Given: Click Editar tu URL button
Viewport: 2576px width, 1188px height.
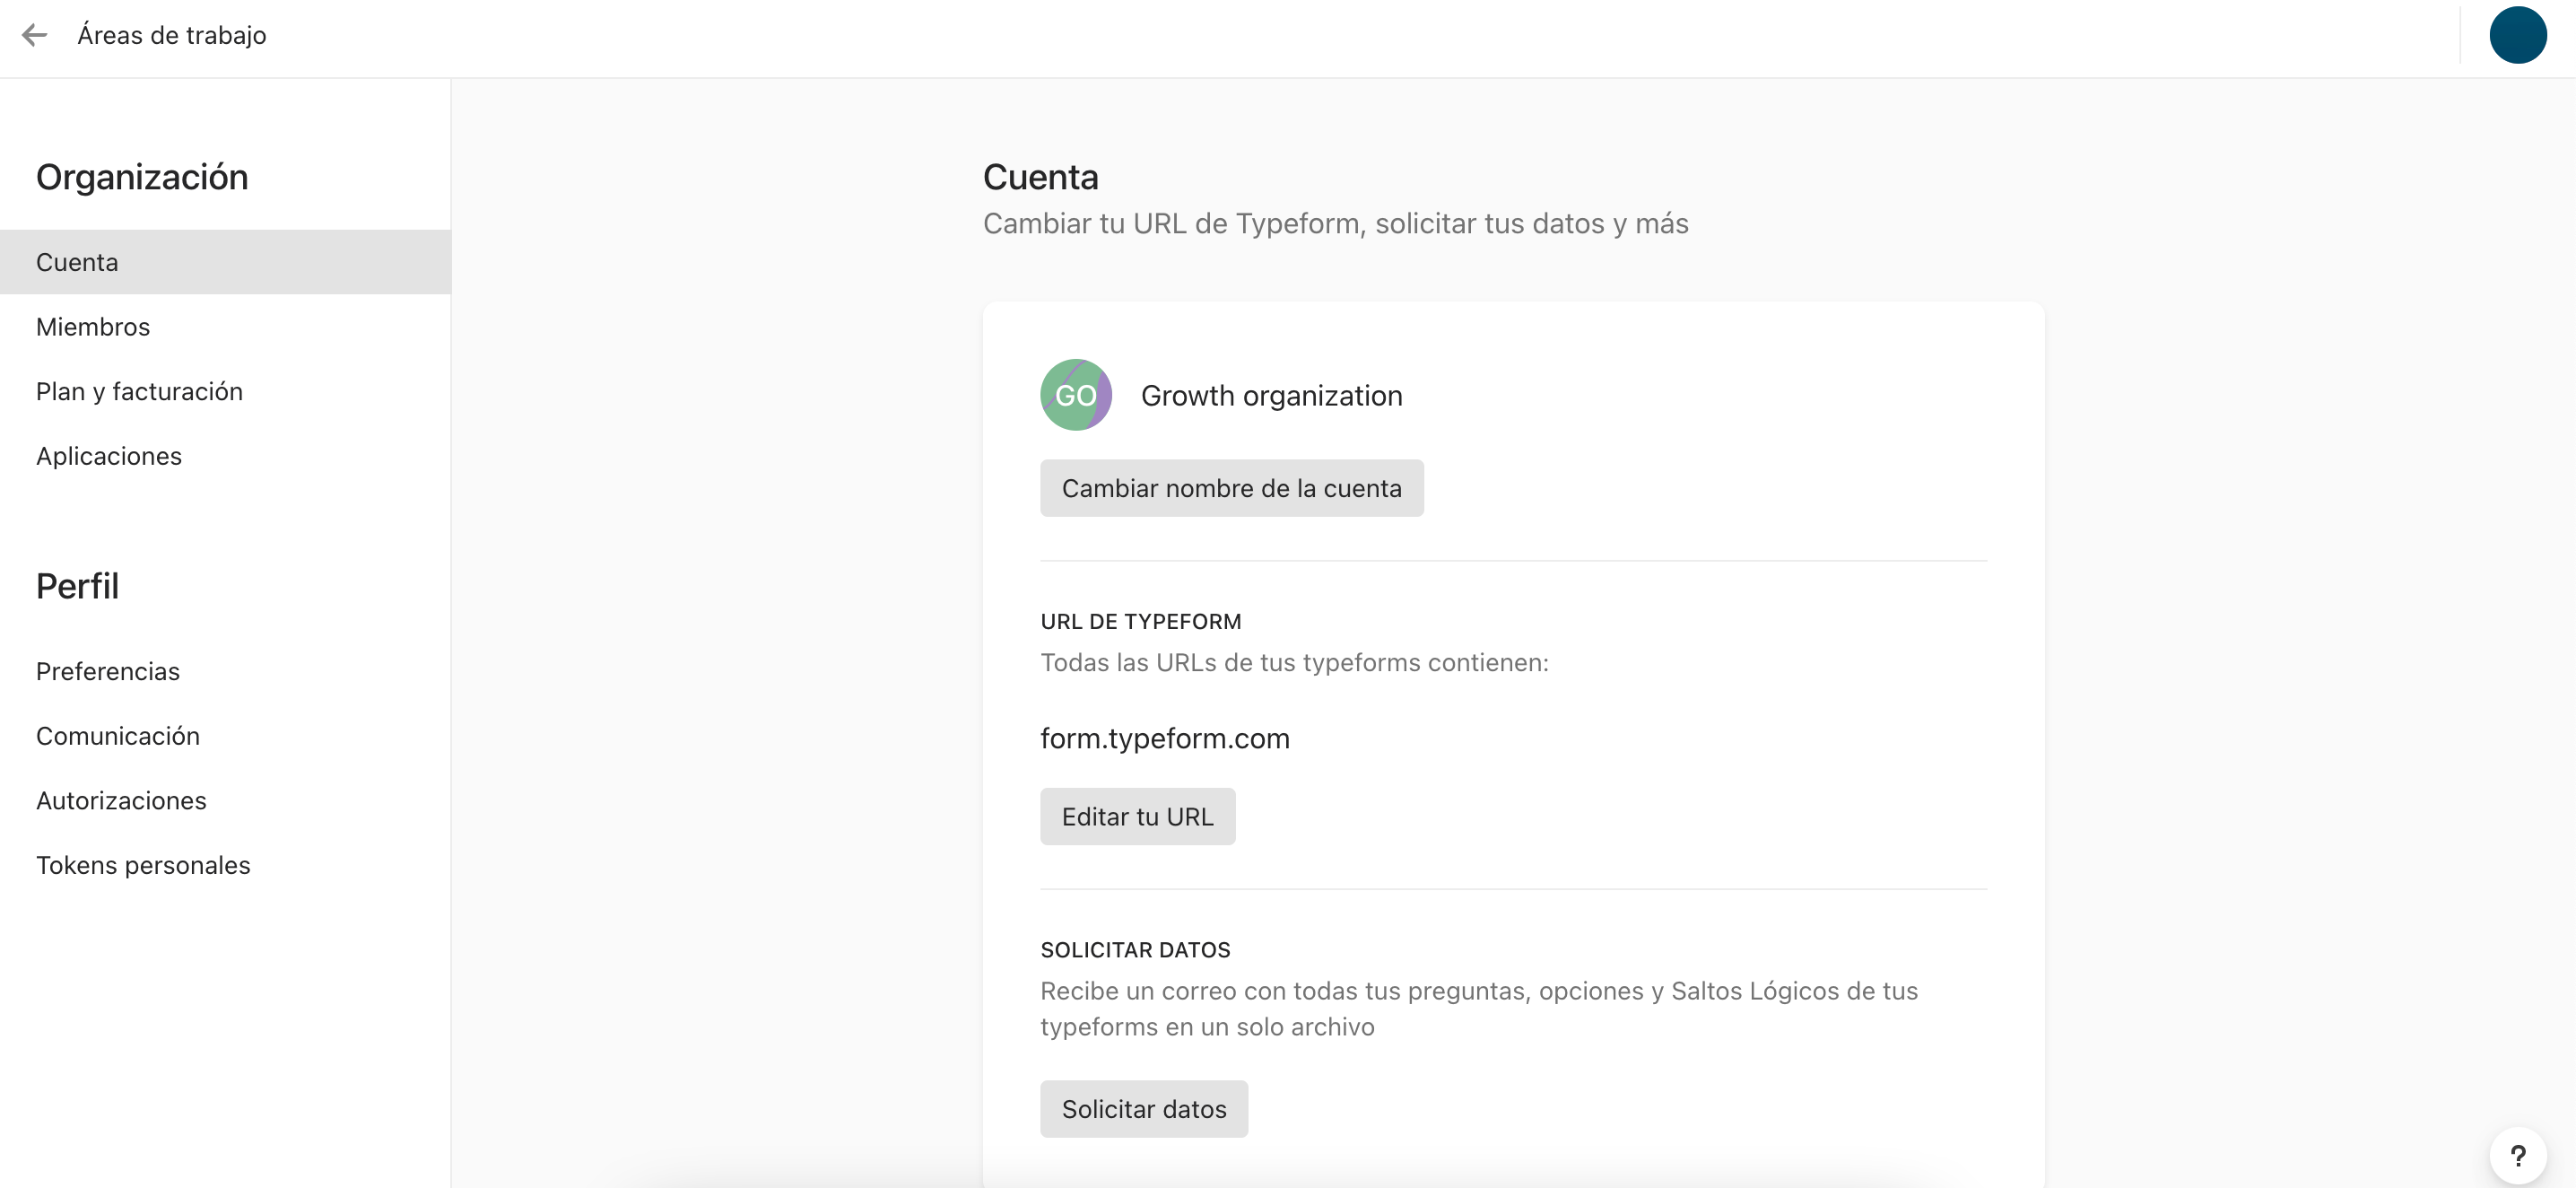Looking at the screenshot, I should coord(1137,817).
